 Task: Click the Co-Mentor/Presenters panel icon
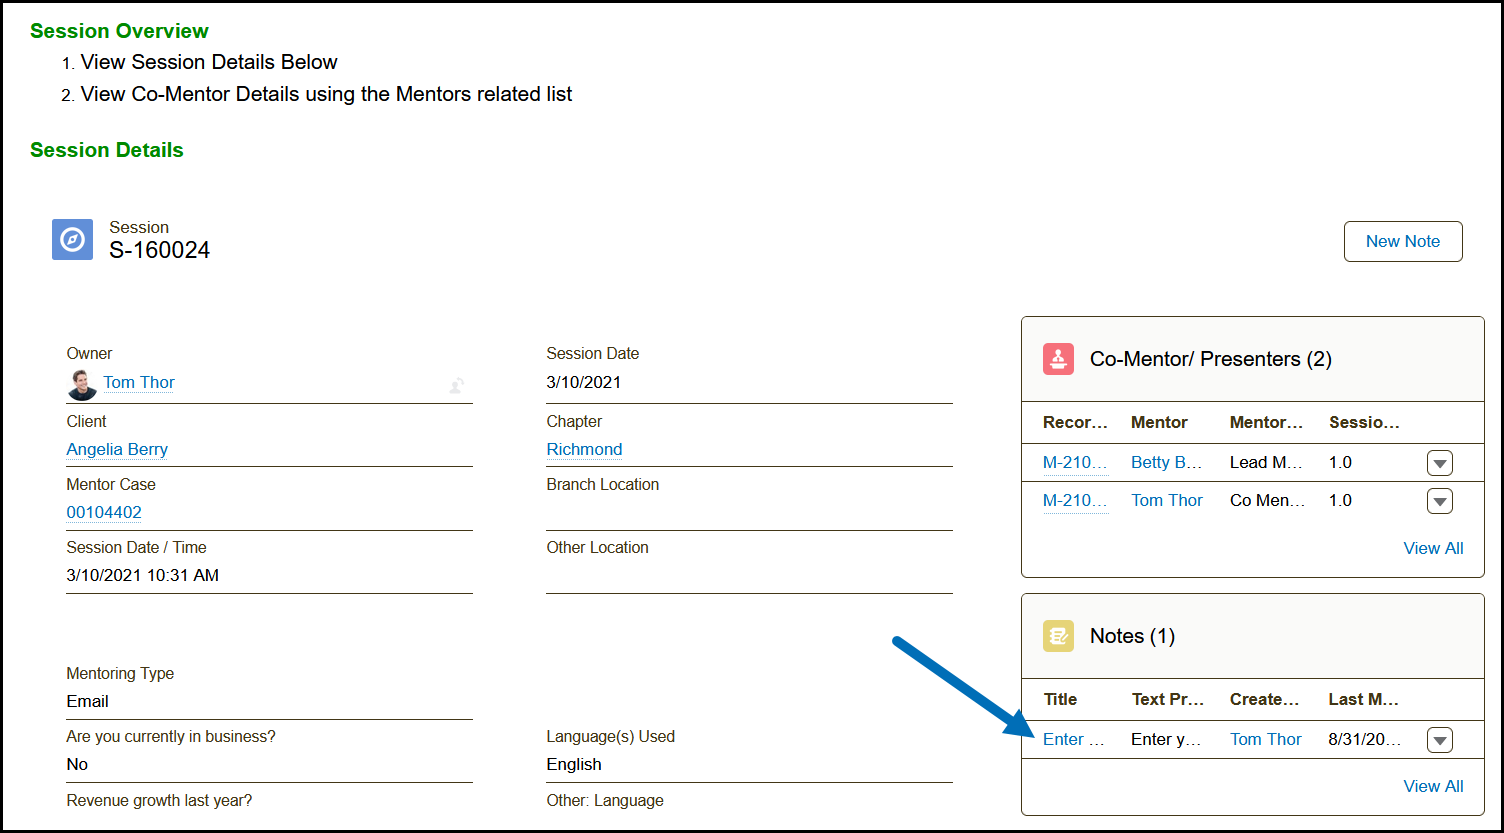click(1058, 359)
